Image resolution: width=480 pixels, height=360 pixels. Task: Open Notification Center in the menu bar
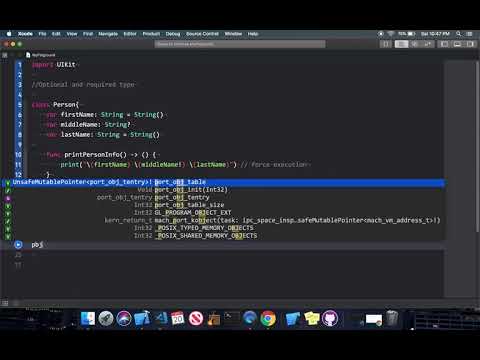[469, 34]
